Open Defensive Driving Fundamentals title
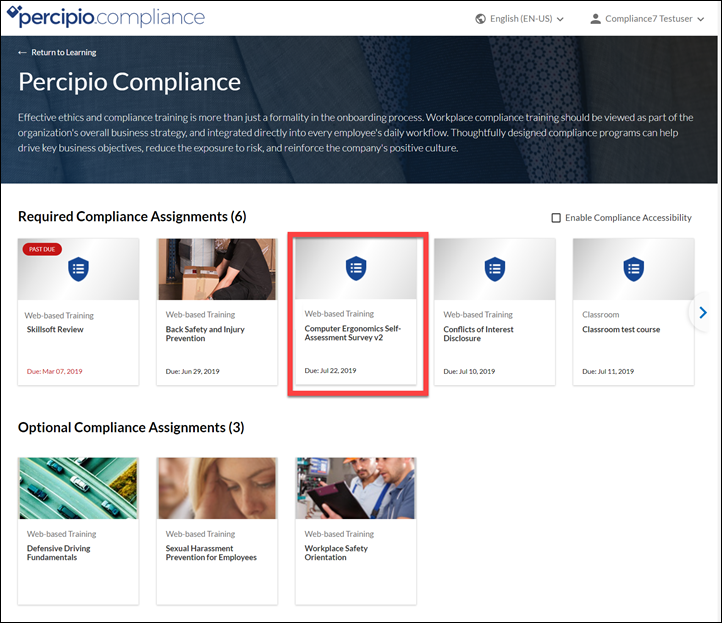This screenshot has height=623, width=722. click(x=58, y=553)
